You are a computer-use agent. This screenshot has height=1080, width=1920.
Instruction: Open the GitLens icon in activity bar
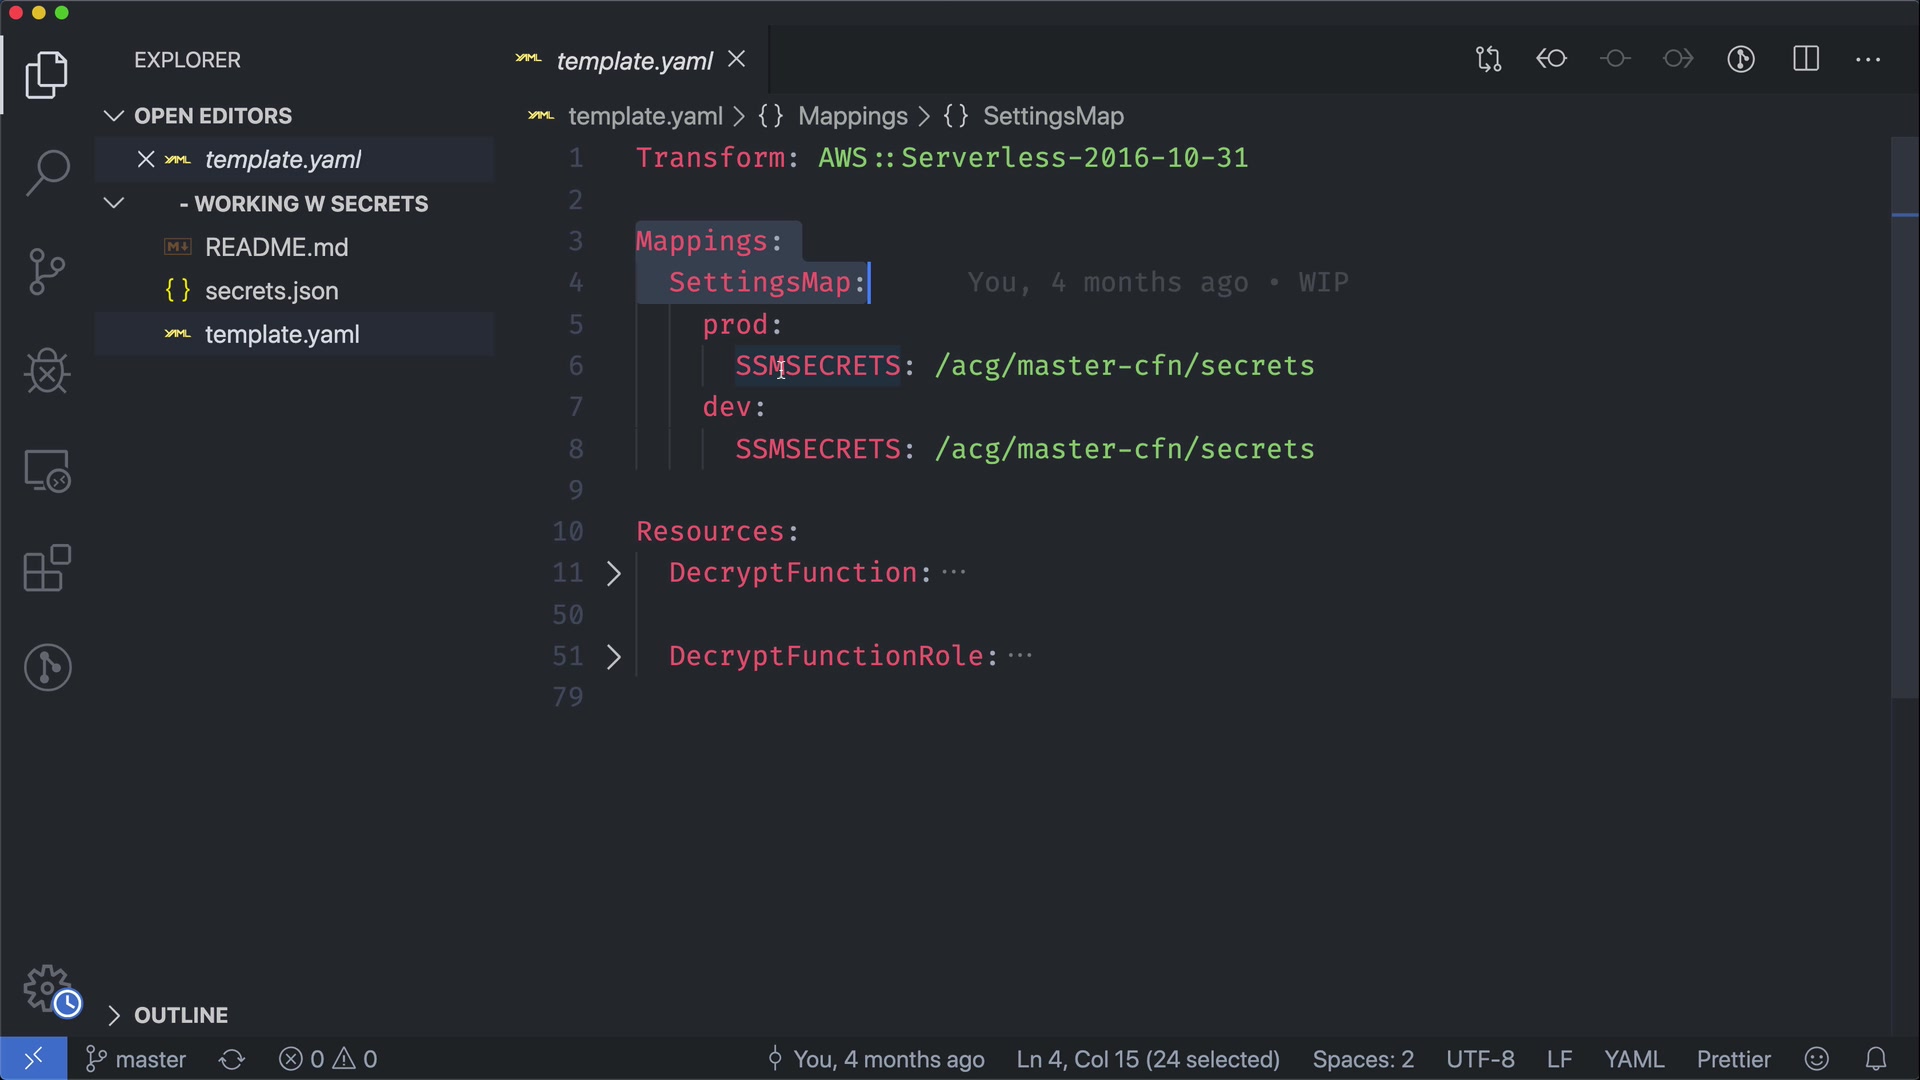click(47, 667)
